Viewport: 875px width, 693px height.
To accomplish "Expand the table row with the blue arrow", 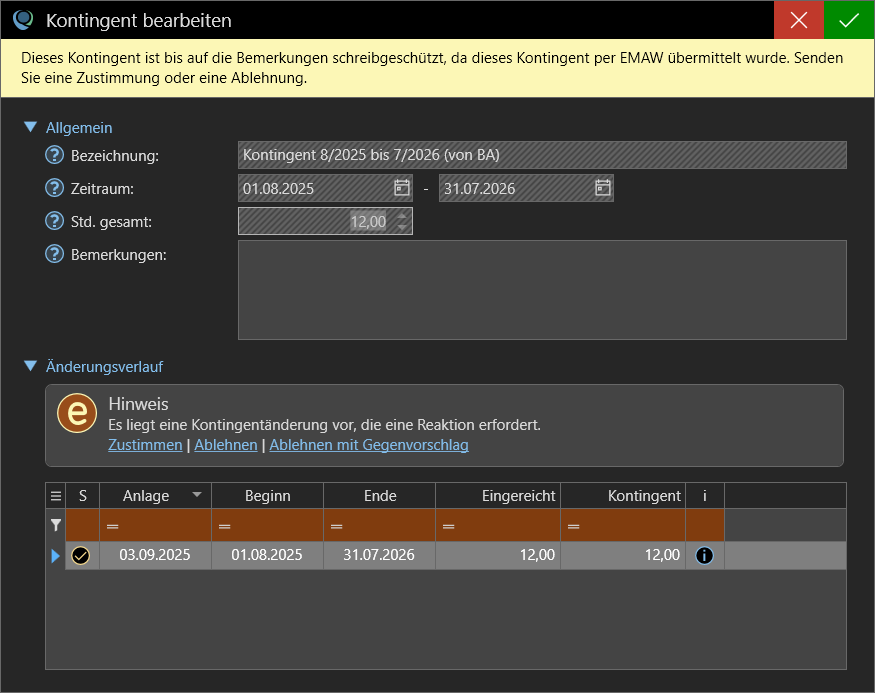I will pos(55,556).
